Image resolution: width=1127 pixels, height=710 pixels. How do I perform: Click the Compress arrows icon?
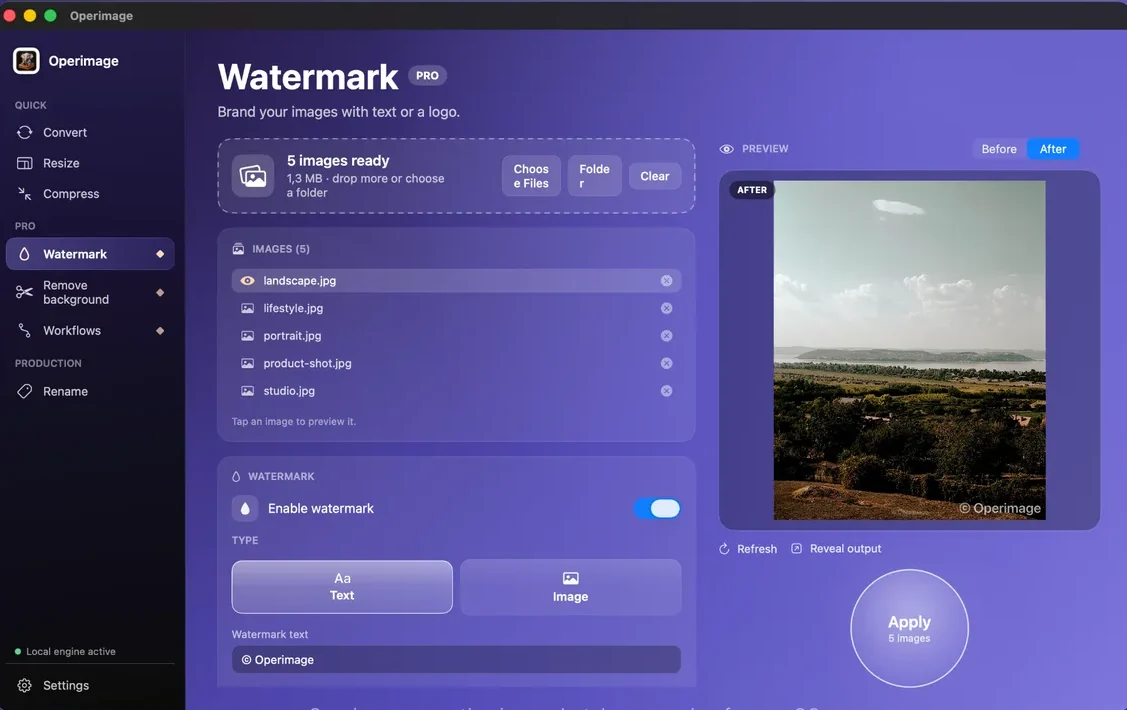(24, 194)
